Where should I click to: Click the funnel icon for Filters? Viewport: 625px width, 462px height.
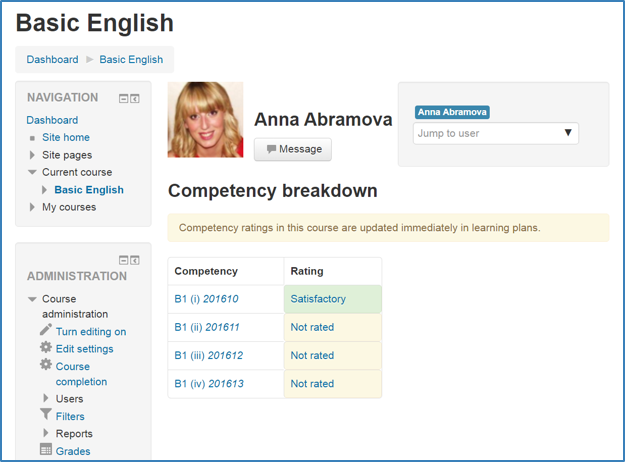point(46,415)
